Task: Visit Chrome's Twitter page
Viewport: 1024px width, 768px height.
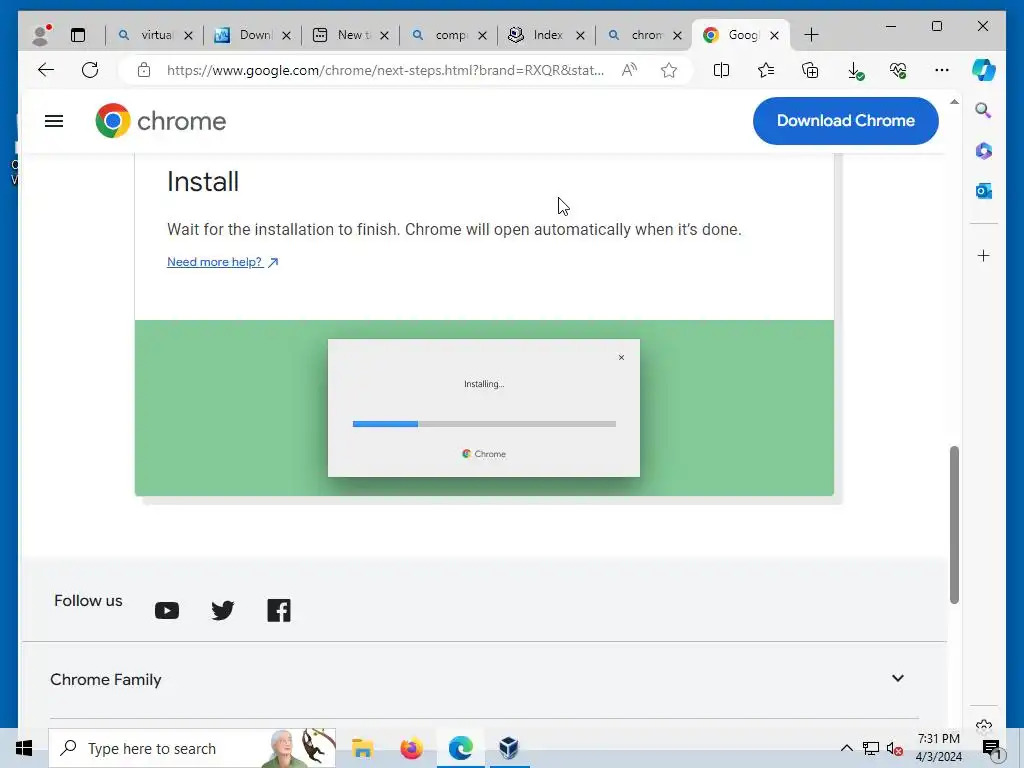Action: 223,610
